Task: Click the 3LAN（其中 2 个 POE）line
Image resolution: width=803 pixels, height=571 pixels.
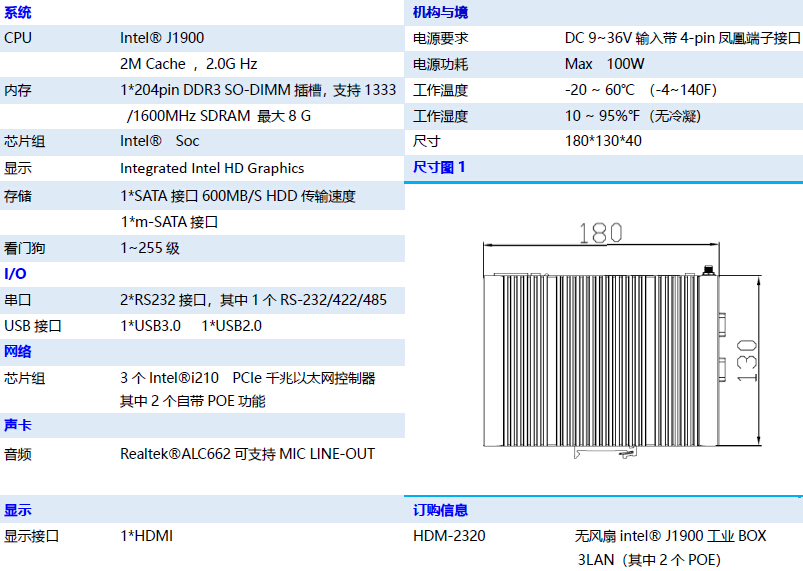Action: pos(649,560)
